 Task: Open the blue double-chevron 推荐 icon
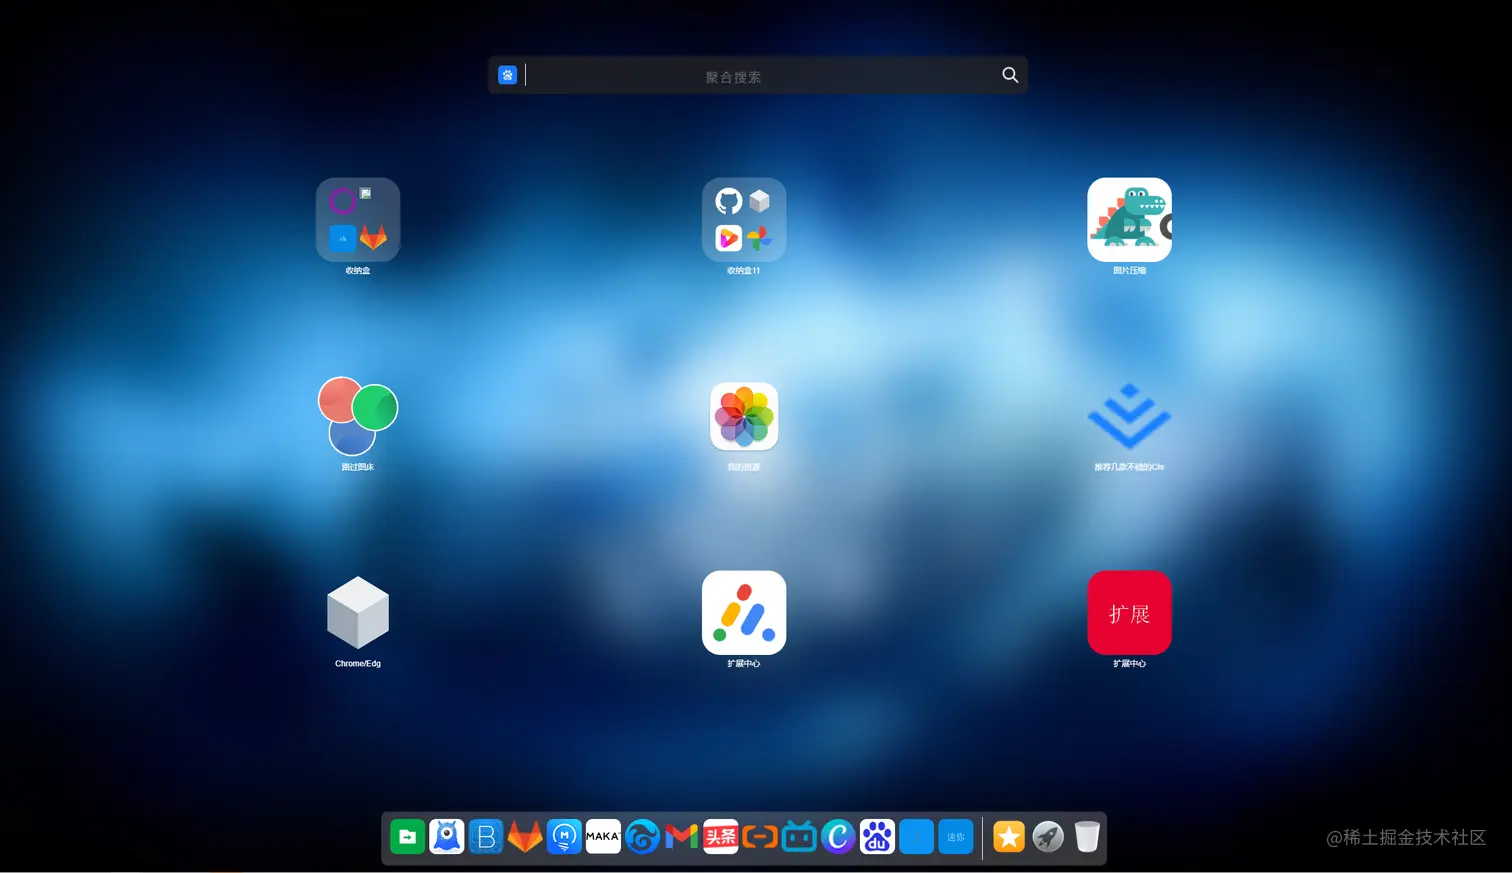point(1129,416)
